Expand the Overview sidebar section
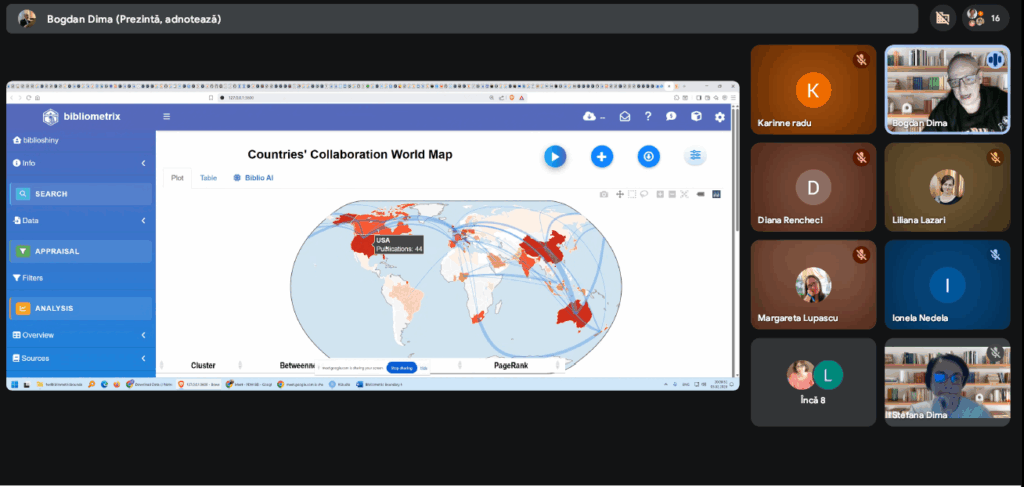The height and width of the screenshot is (487, 1024). 80,335
